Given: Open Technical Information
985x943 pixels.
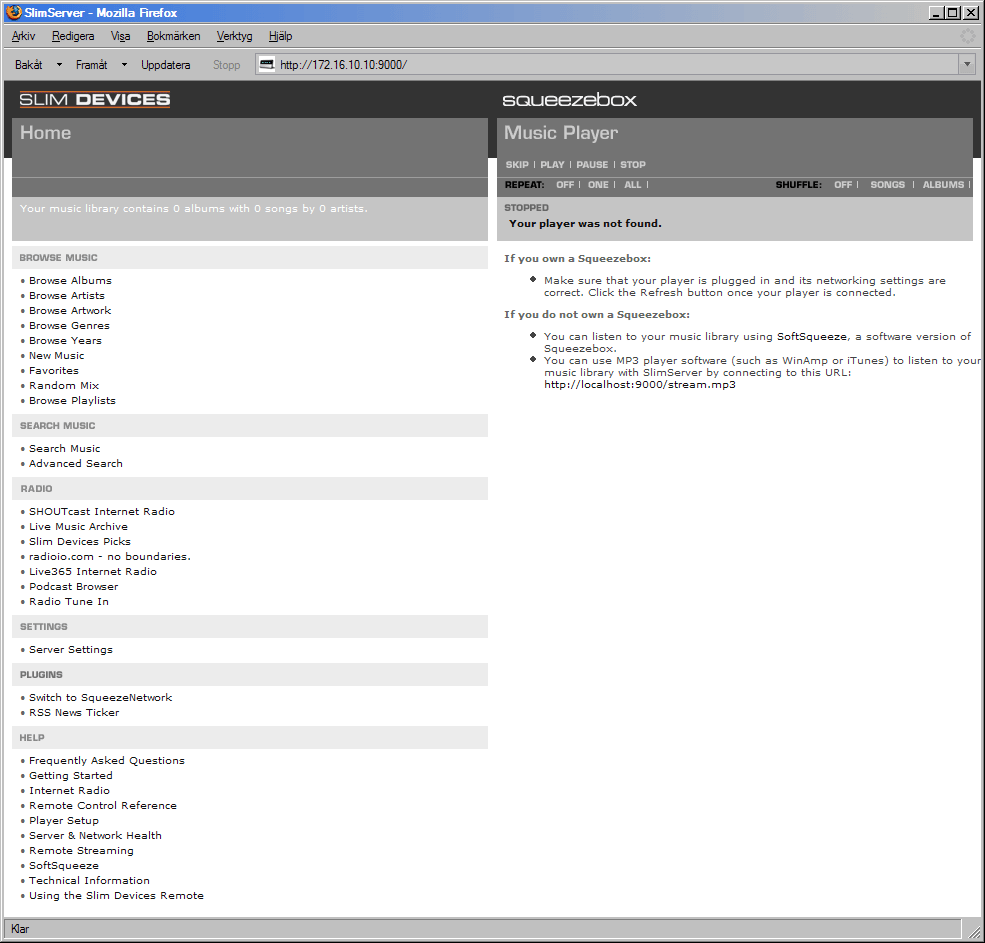Looking at the screenshot, I should point(89,881).
